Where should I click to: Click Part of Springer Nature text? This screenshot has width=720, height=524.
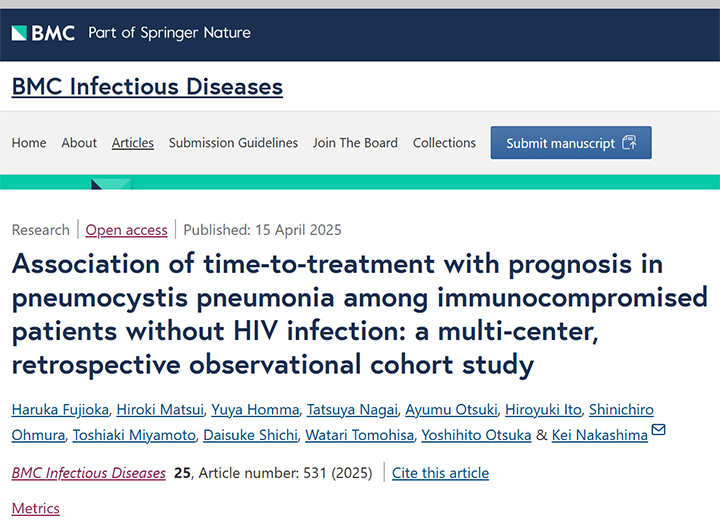click(169, 33)
